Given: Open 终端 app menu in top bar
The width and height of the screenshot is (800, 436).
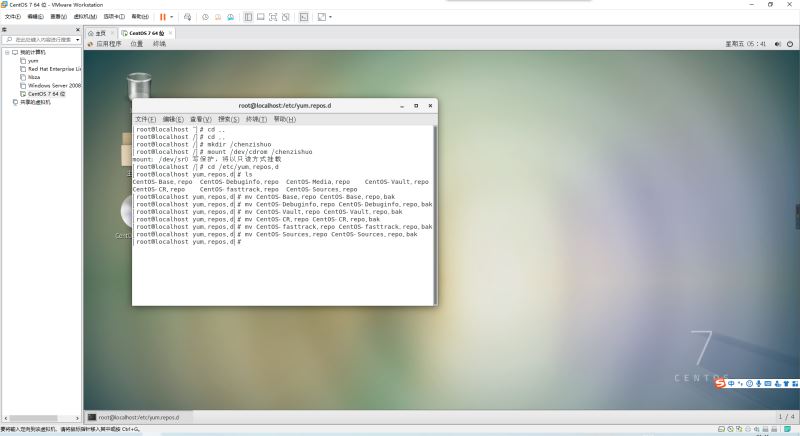Looking at the screenshot, I should pos(159,44).
